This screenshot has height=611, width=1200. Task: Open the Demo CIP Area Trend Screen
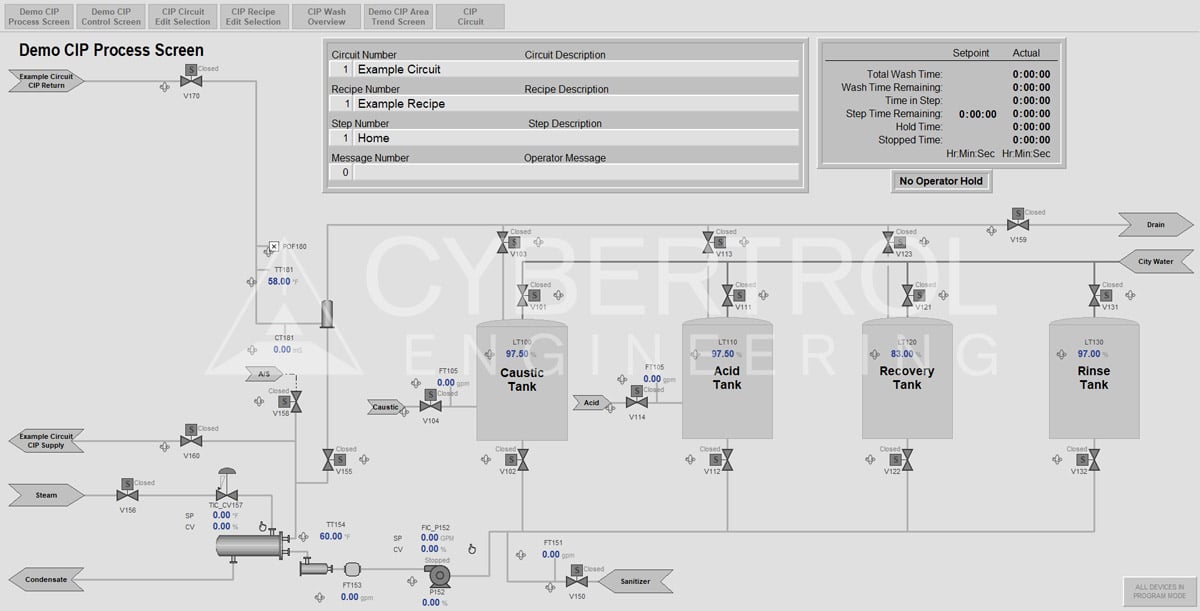398,15
